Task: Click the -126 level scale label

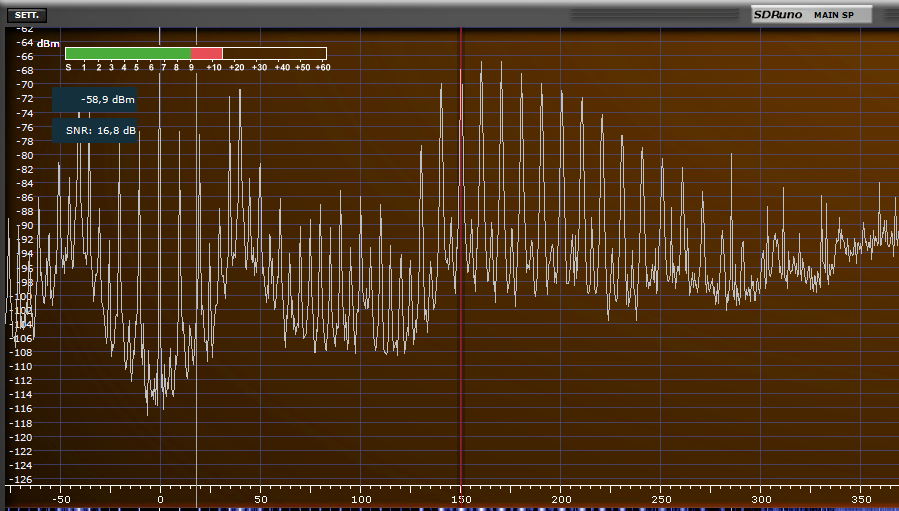Action: (23, 479)
